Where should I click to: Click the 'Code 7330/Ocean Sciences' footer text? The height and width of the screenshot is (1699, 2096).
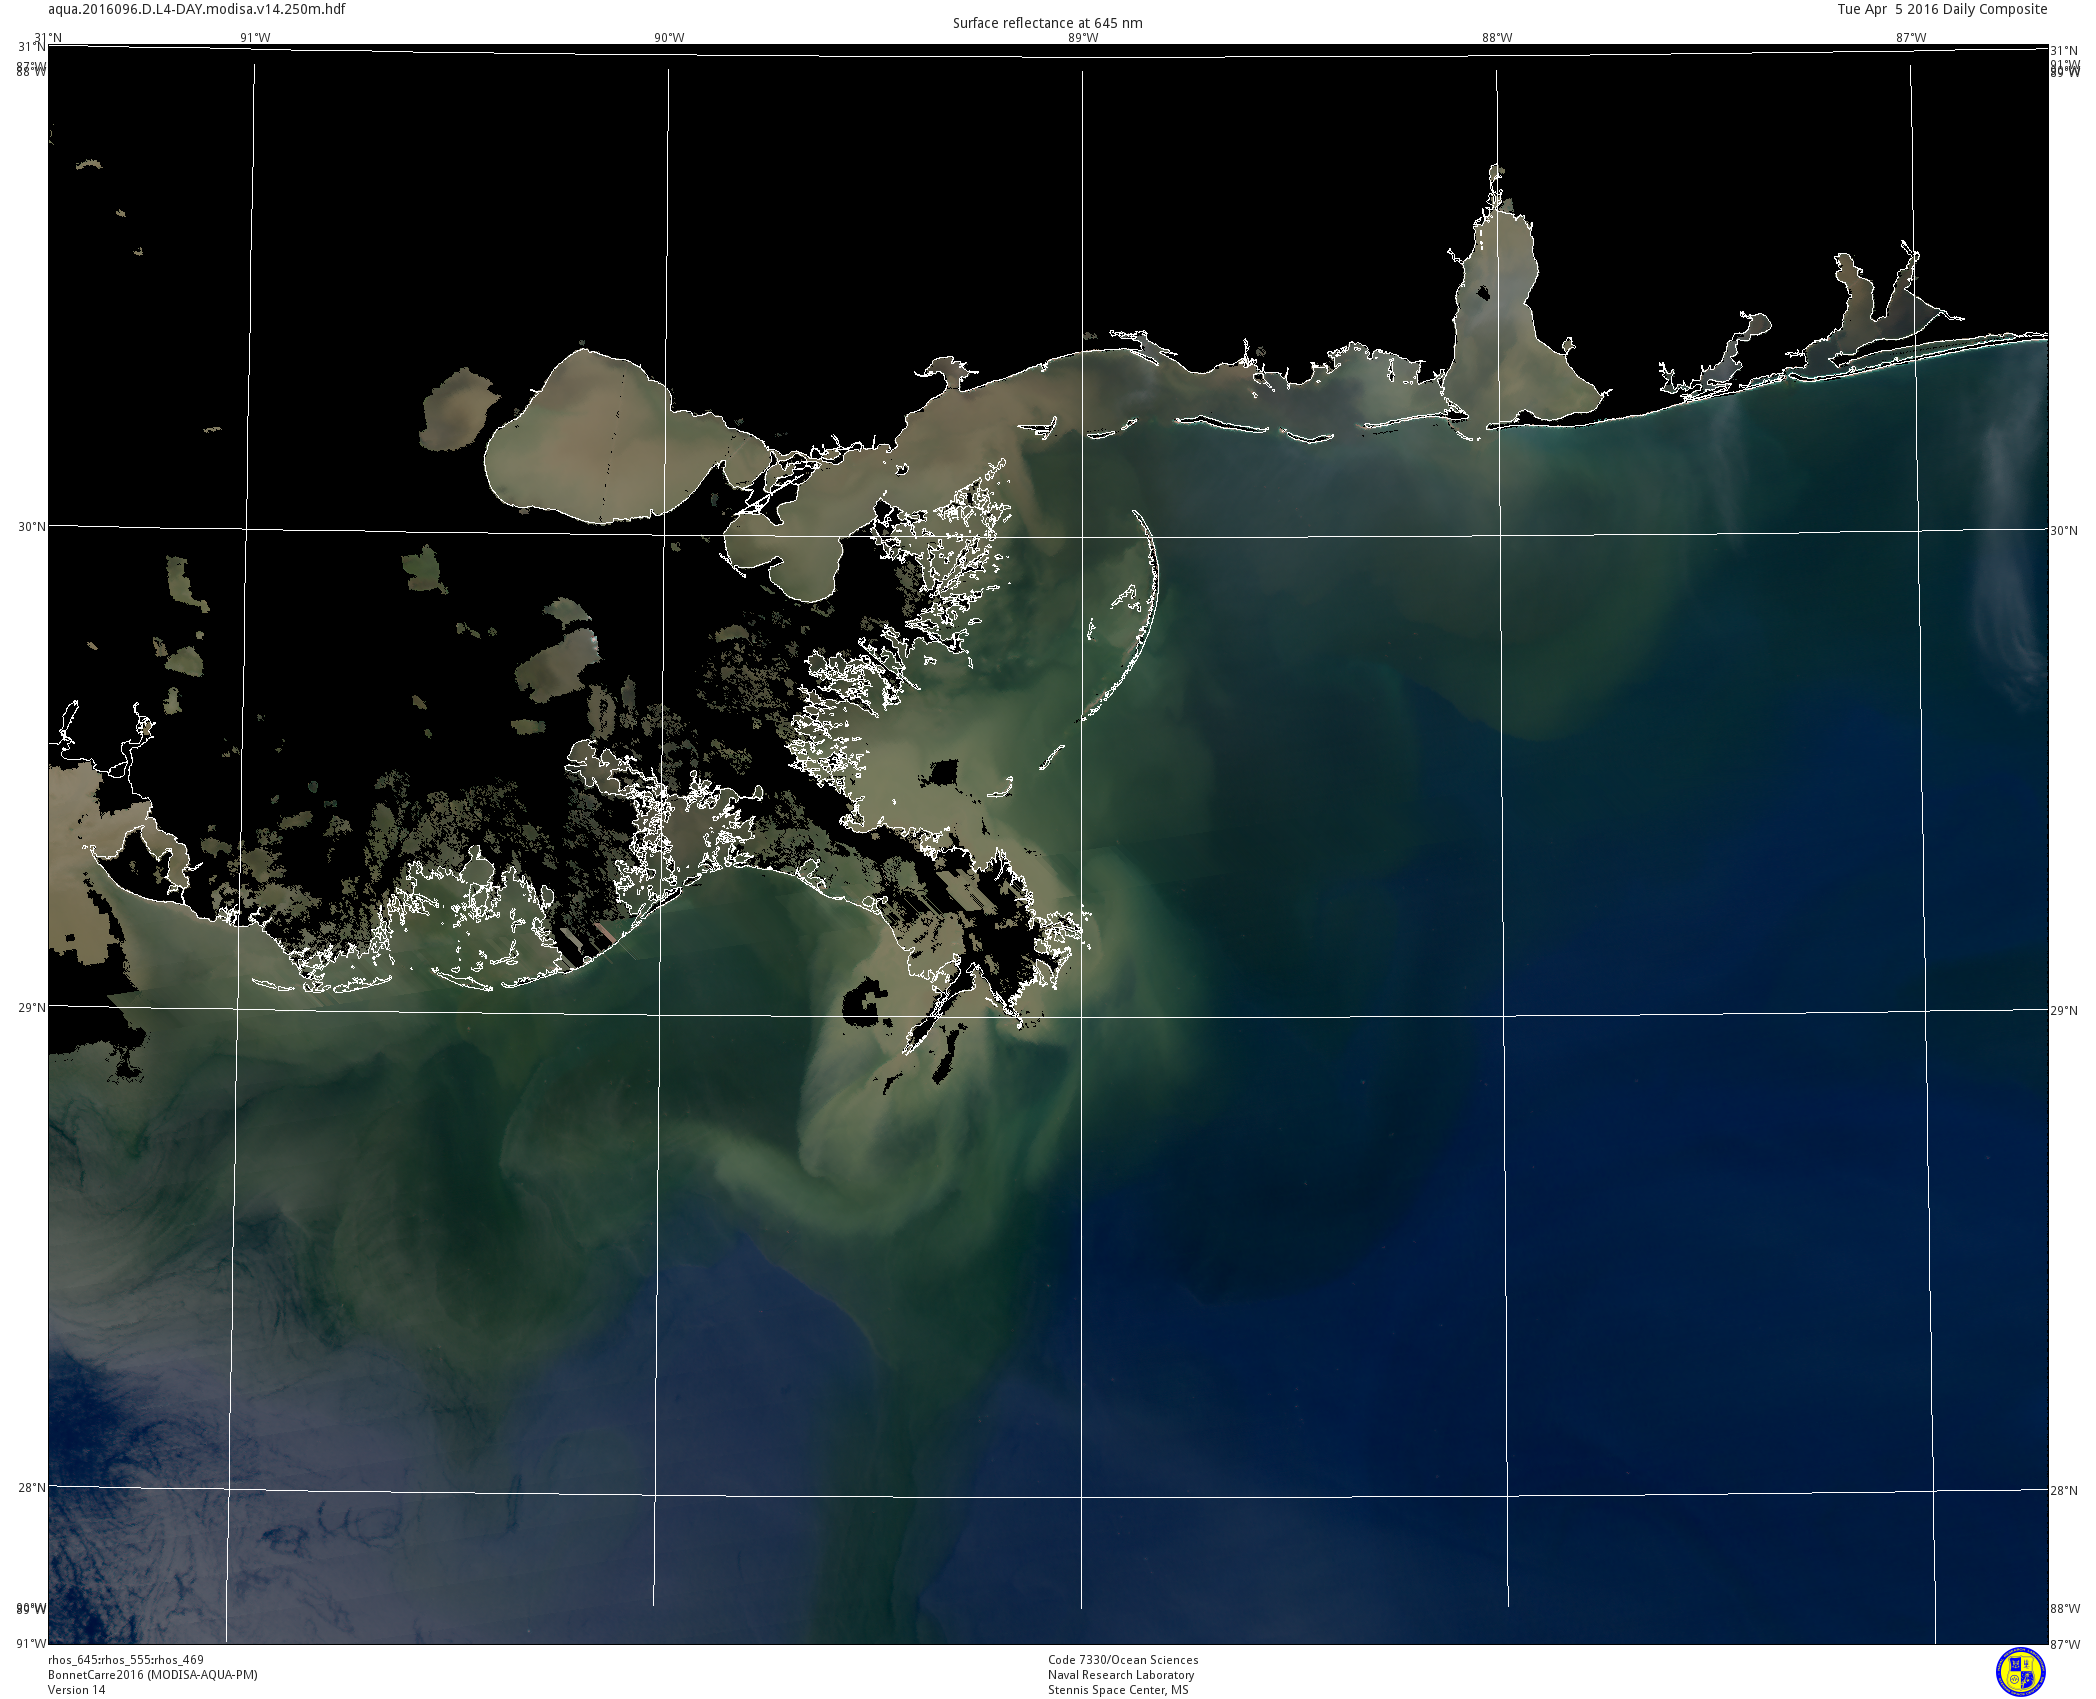(1122, 1660)
